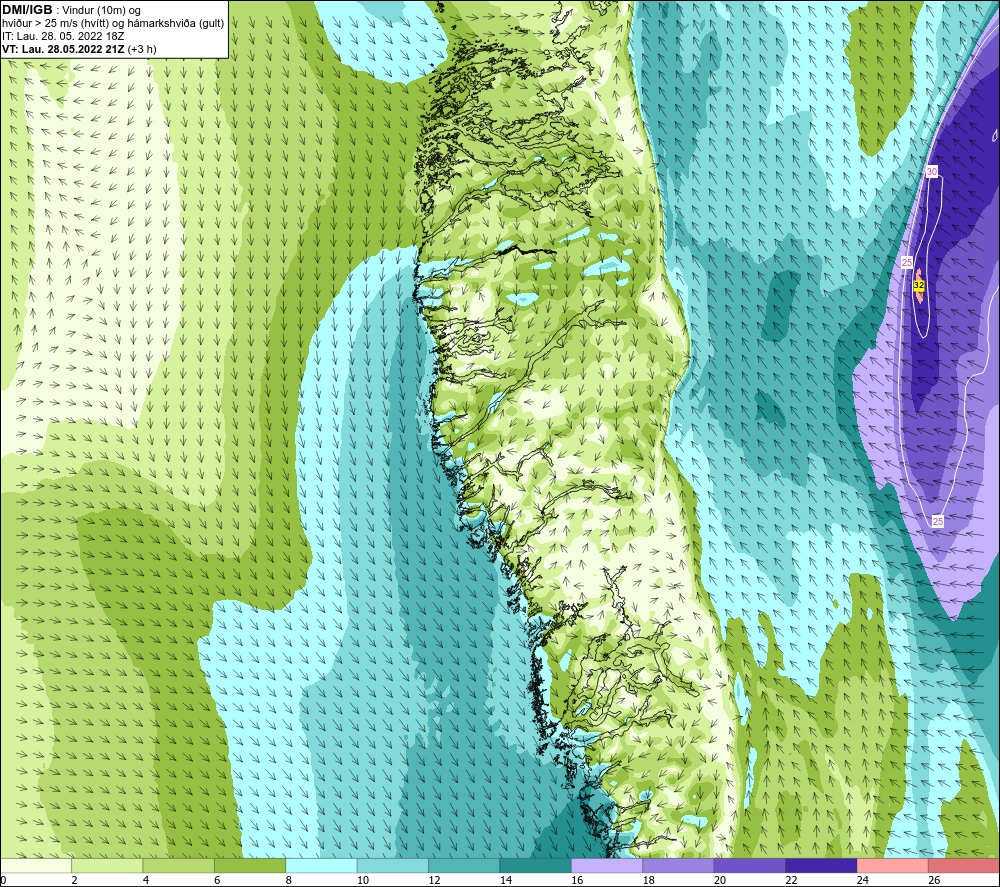
Task: Click the legend scale number 10
Action: [x=363, y=880]
